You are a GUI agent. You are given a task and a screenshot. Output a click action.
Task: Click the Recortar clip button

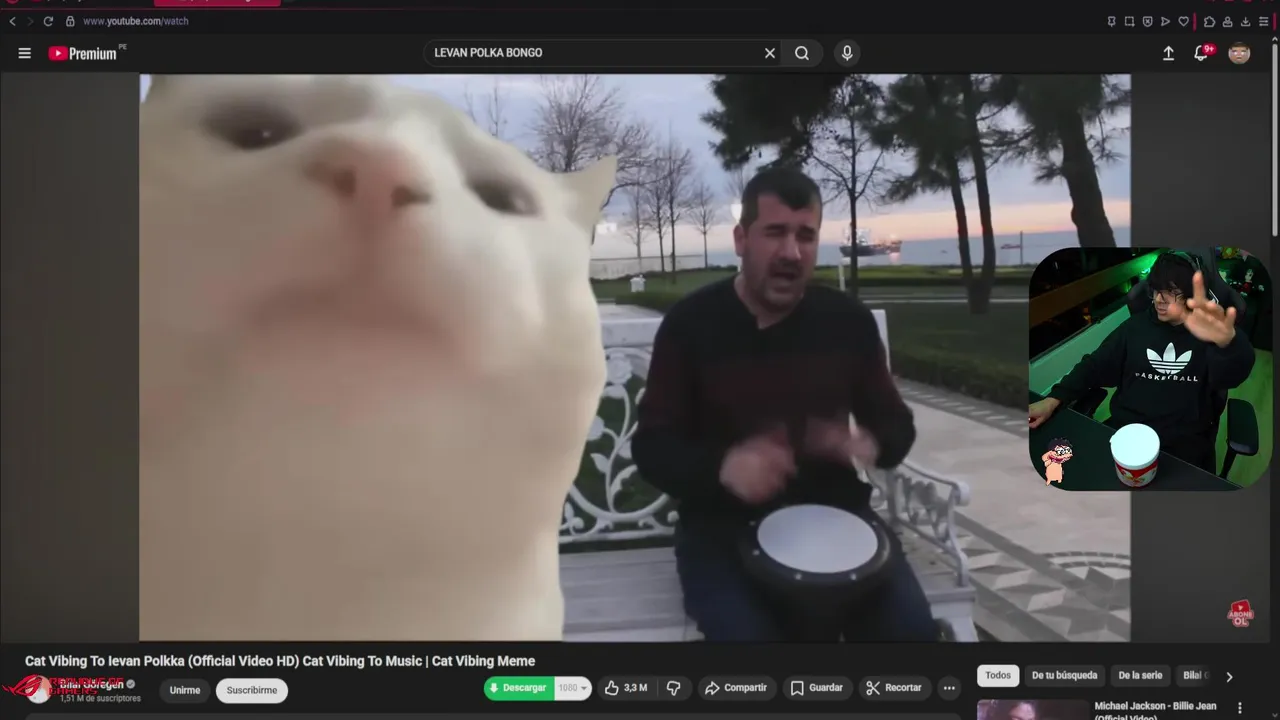pyautogui.click(x=893, y=688)
